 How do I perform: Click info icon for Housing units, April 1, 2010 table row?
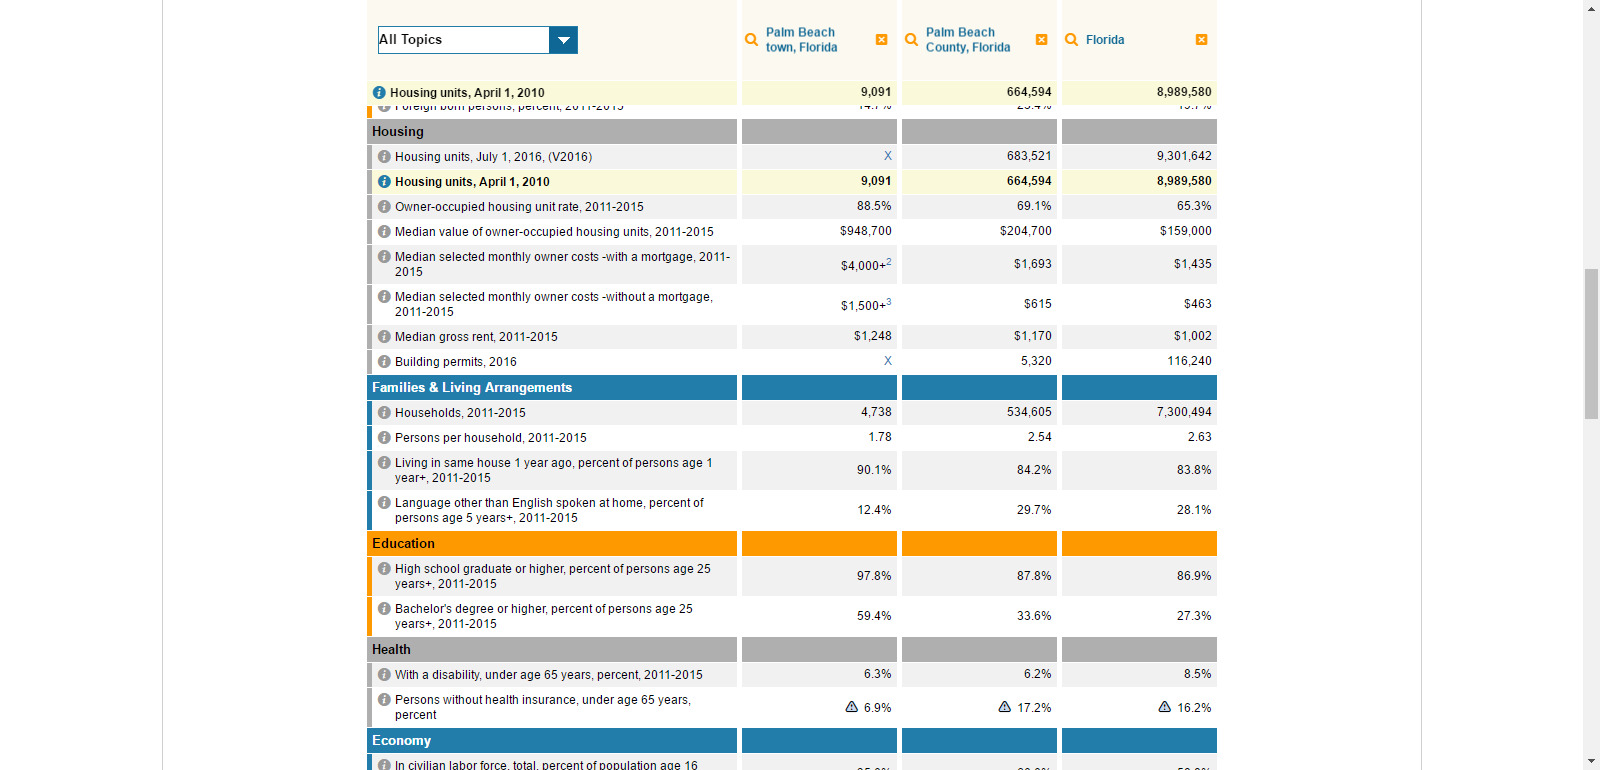coord(384,181)
